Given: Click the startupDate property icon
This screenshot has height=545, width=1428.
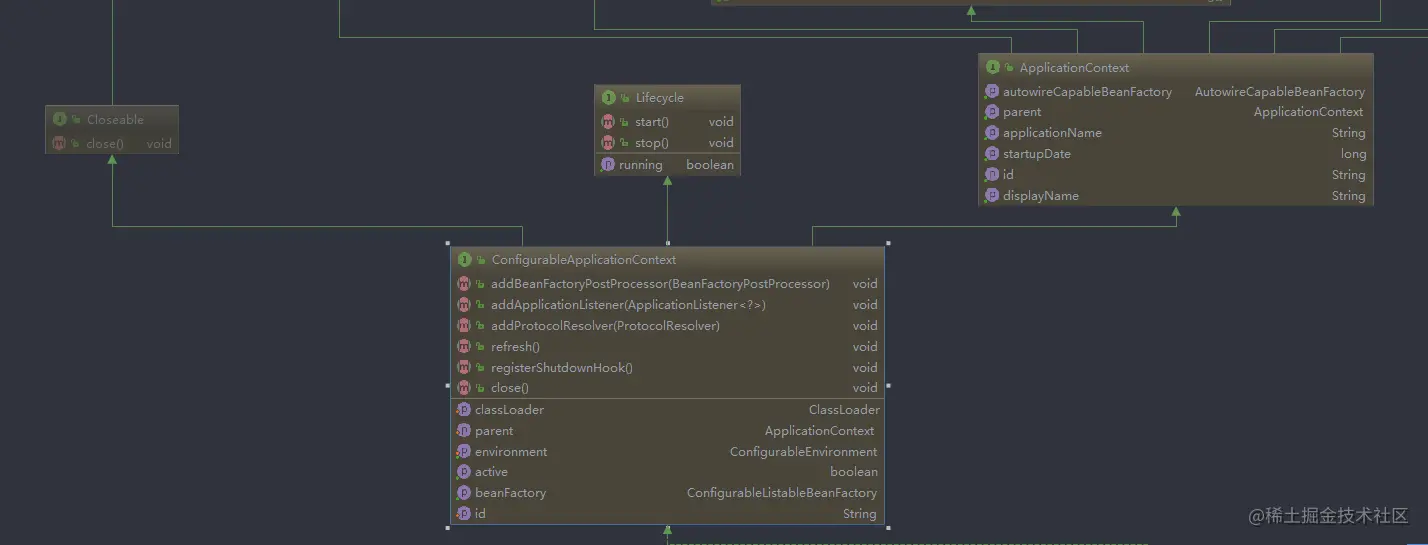Looking at the screenshot, I should 992,154.
